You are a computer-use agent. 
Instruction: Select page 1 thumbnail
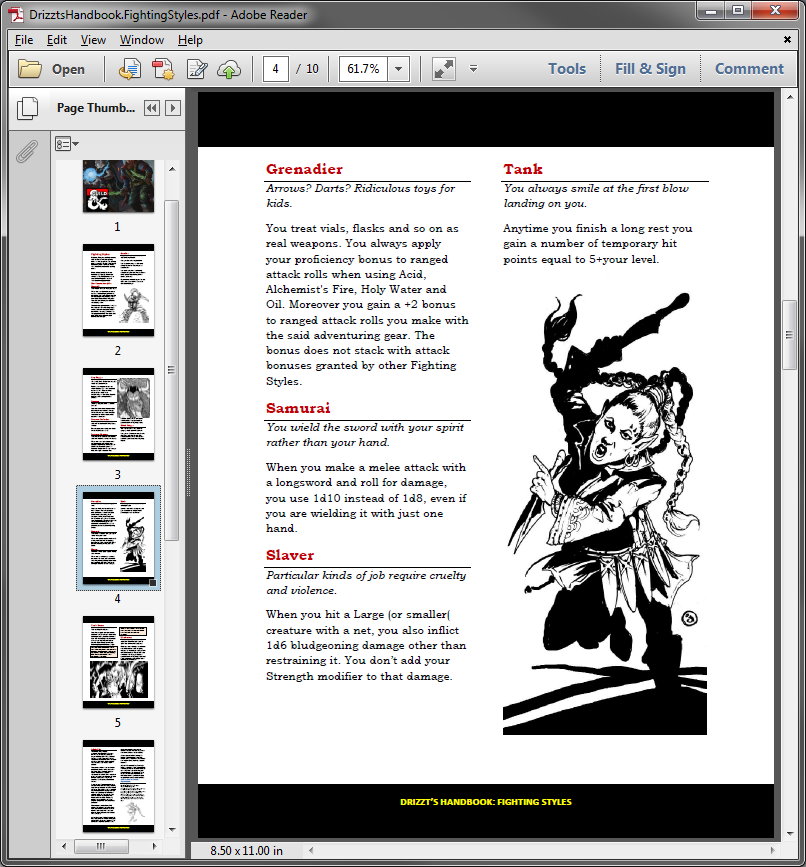(x=118, y=186)
